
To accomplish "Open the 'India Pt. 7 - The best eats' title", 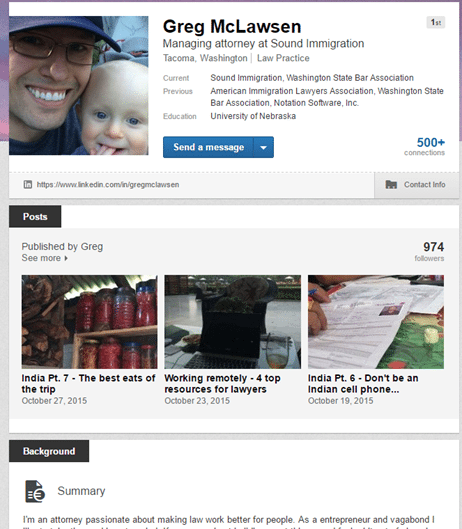I will [88, 383].
